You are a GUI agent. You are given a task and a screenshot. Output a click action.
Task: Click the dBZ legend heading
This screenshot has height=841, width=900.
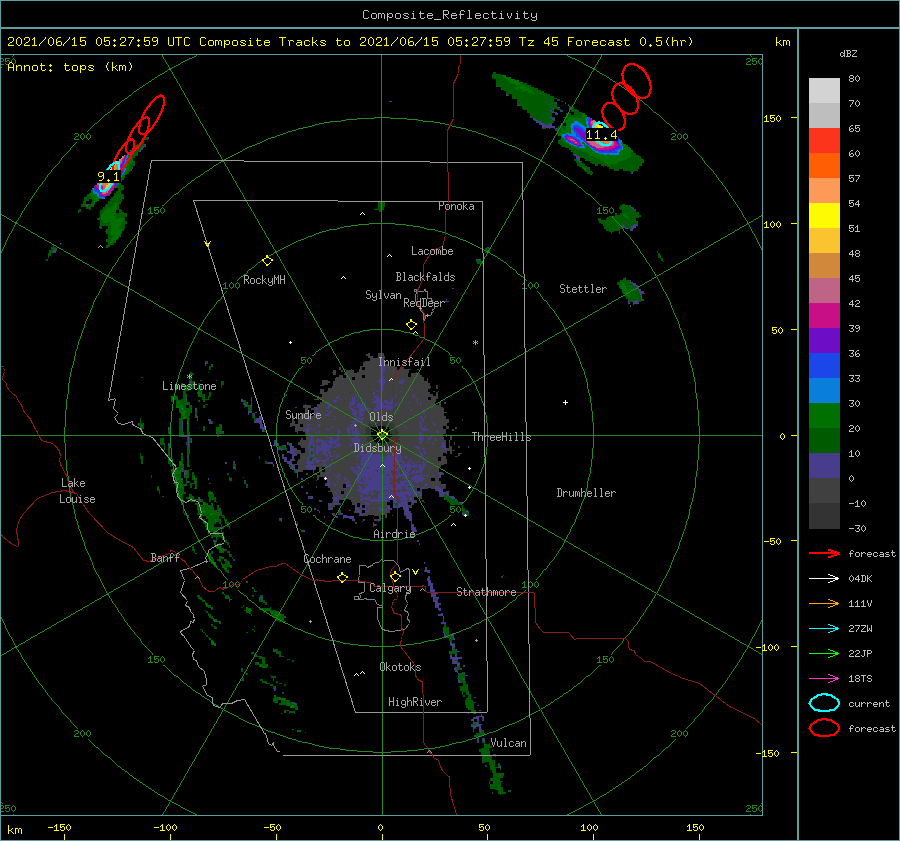[x=848, y=53]
